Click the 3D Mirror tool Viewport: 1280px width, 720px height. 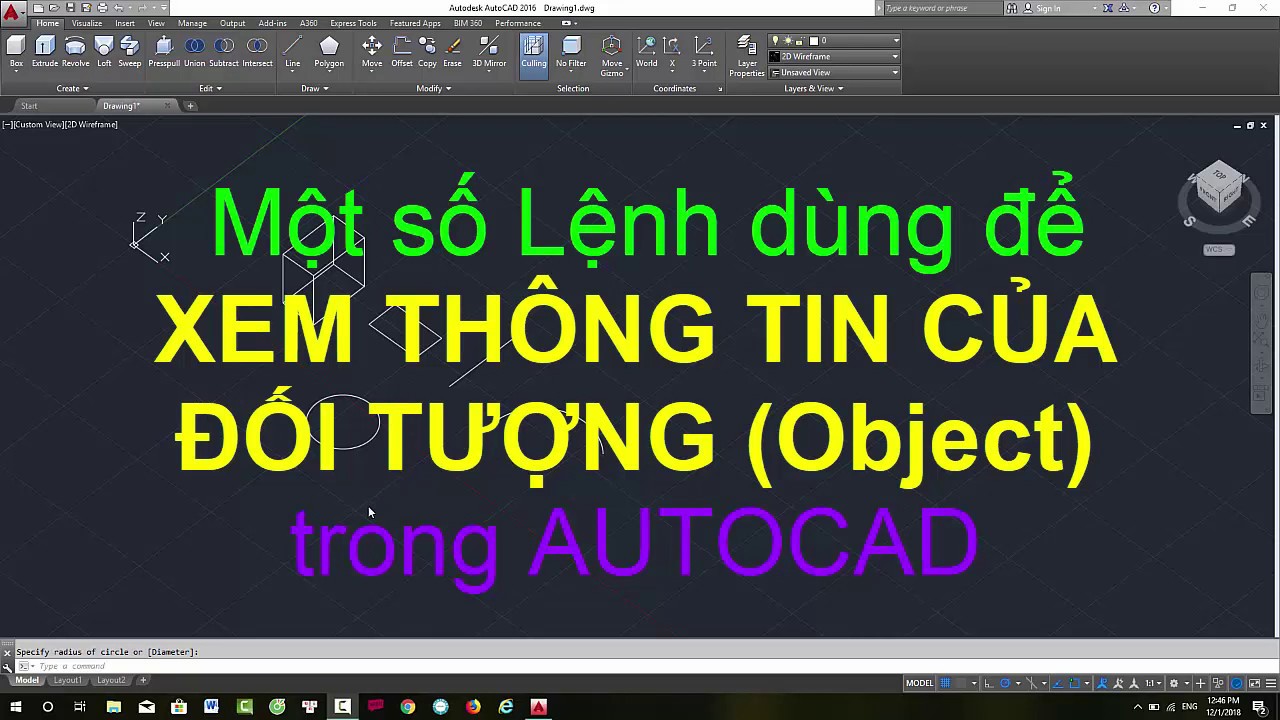pos(489,52)
